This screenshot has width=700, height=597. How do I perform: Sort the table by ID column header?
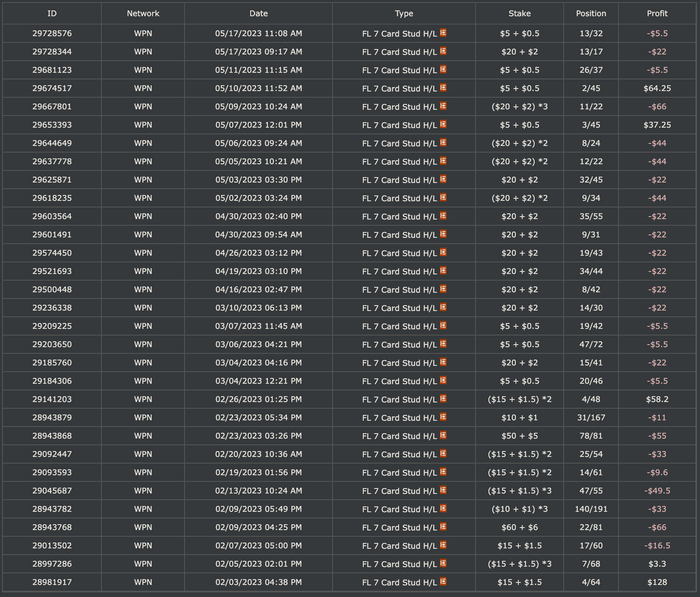[52, 13]
